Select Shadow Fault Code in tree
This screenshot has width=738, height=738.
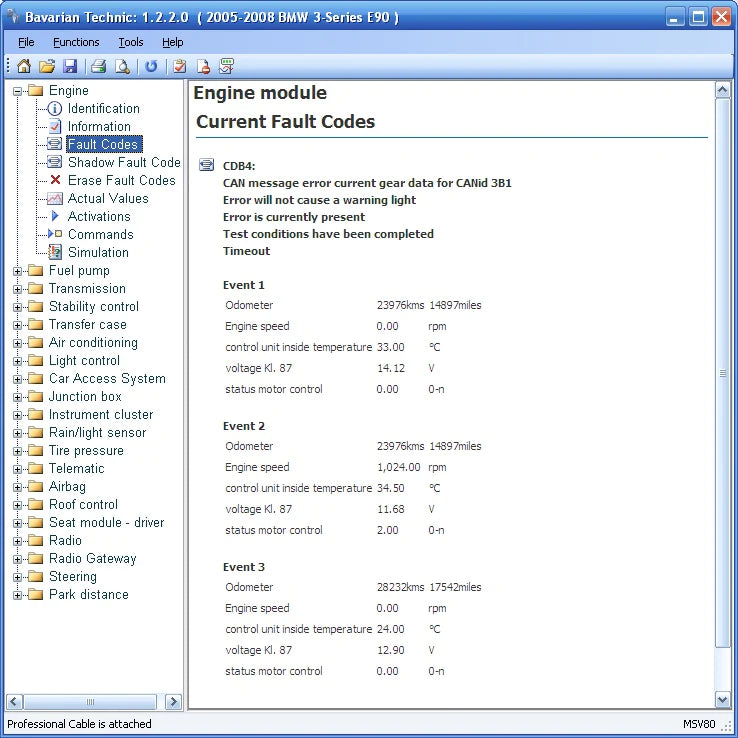(x=123, y=162)
